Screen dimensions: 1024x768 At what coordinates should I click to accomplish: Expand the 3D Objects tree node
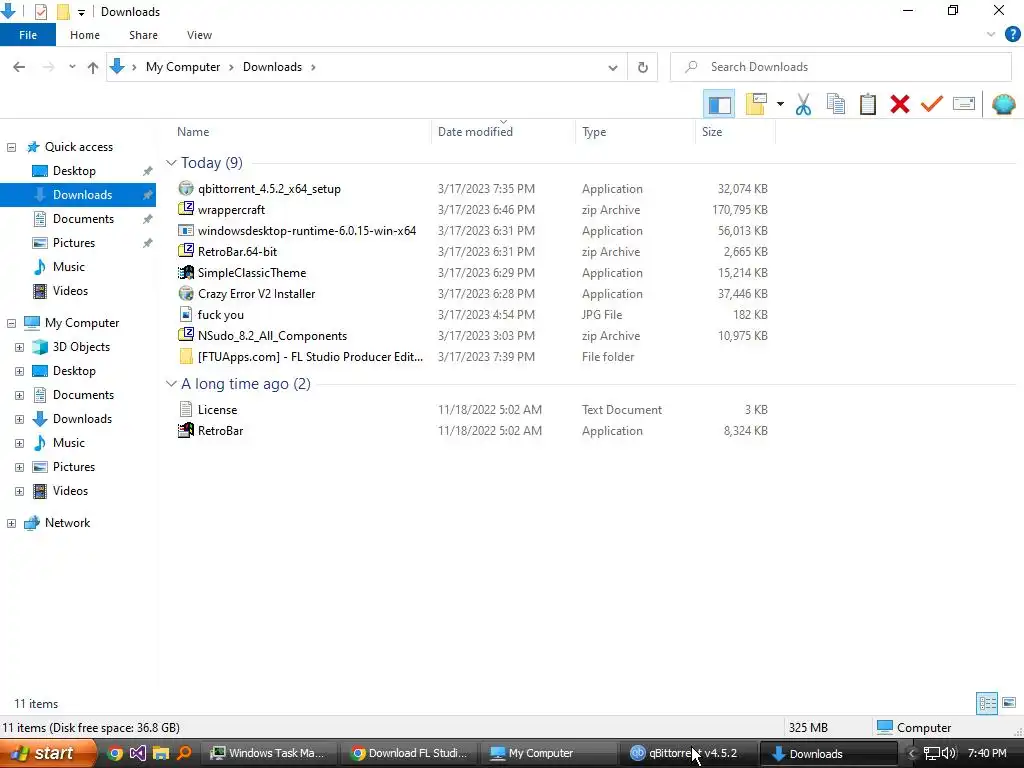(x=20, y=347)
